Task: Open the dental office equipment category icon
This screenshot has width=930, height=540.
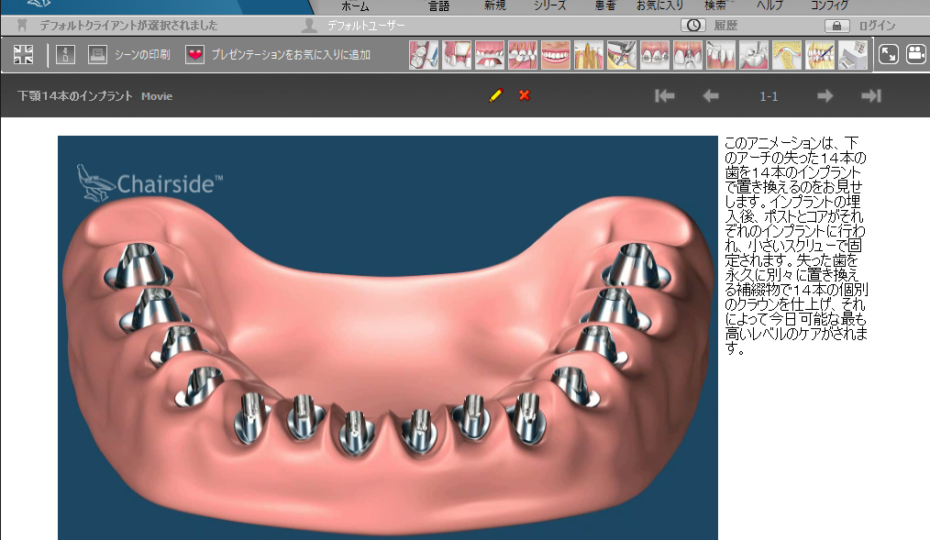Action: pos(853,55)
